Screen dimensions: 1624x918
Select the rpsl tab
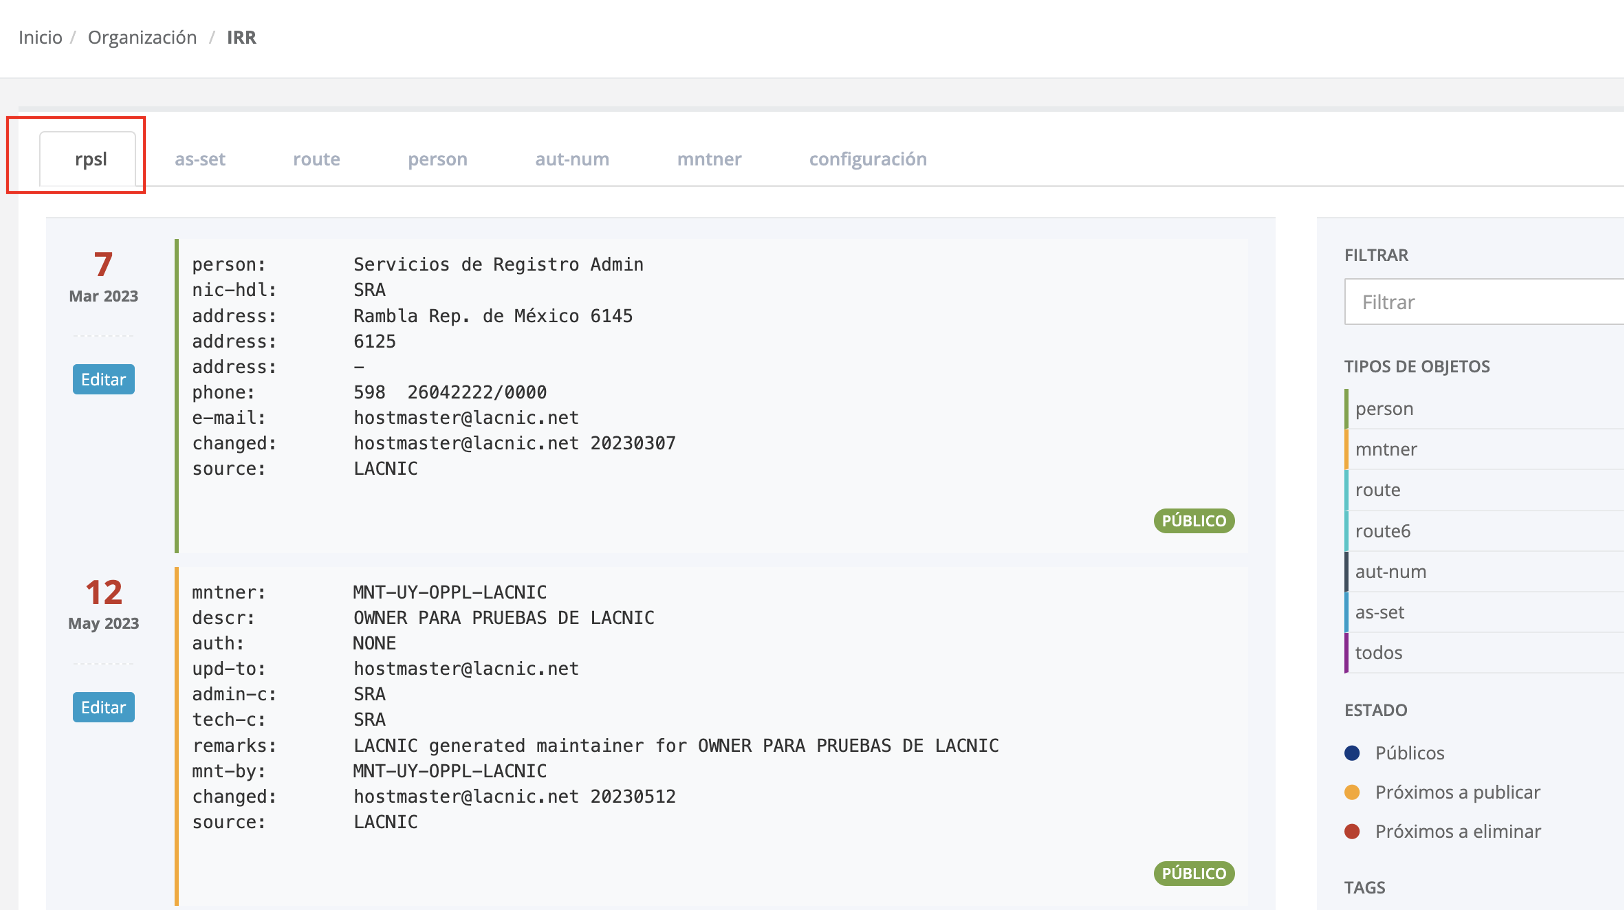(x=90, y=159)
